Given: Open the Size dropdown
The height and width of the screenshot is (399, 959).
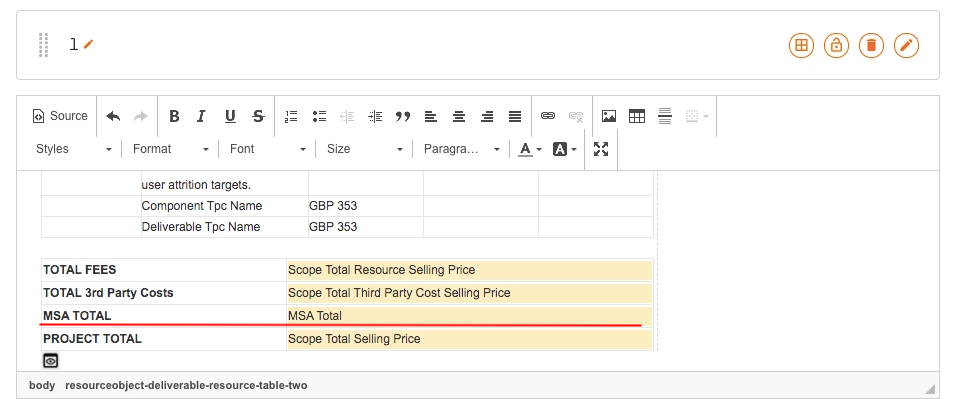Looking at the screenshot, I should pyautogui.click(x=365, y=149).
